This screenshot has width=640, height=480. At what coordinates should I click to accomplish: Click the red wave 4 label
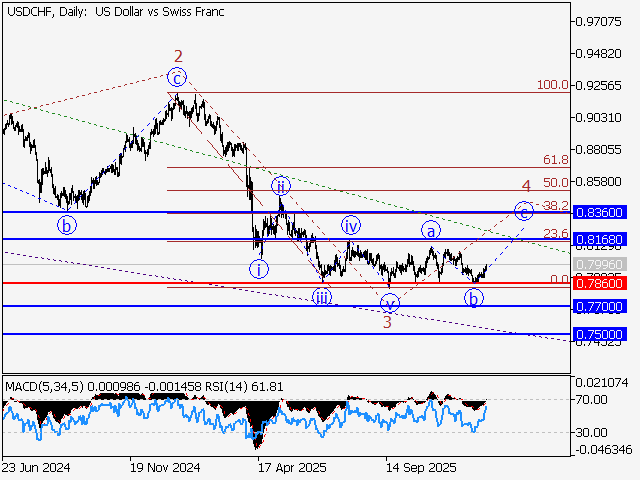525,187
